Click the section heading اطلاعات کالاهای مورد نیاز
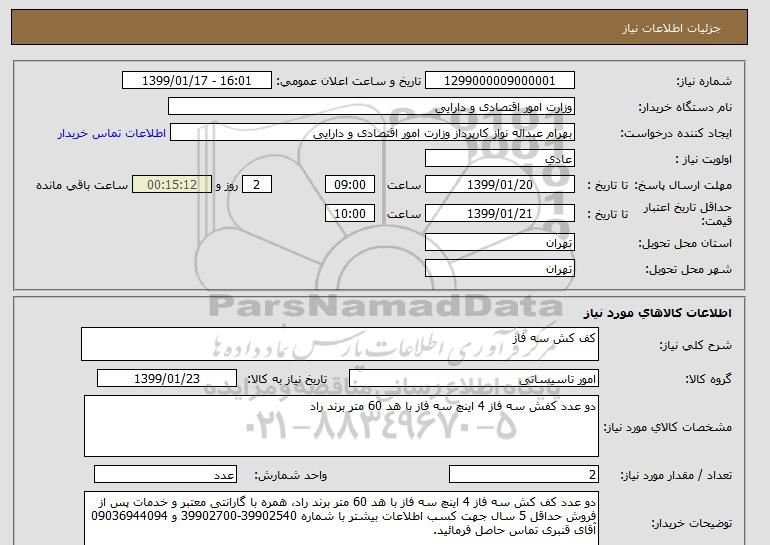 click(657, 313)
